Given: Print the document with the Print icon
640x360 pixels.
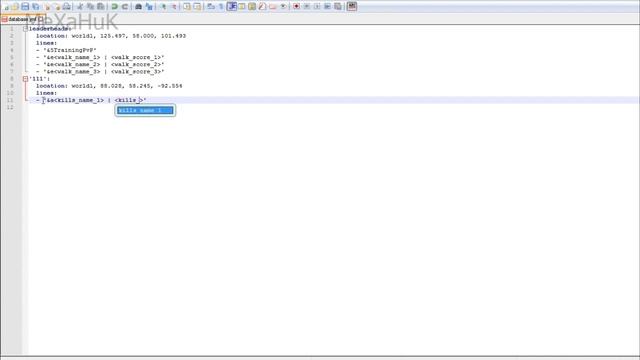Looking at the screenshot, I should (x=67, y=7).
